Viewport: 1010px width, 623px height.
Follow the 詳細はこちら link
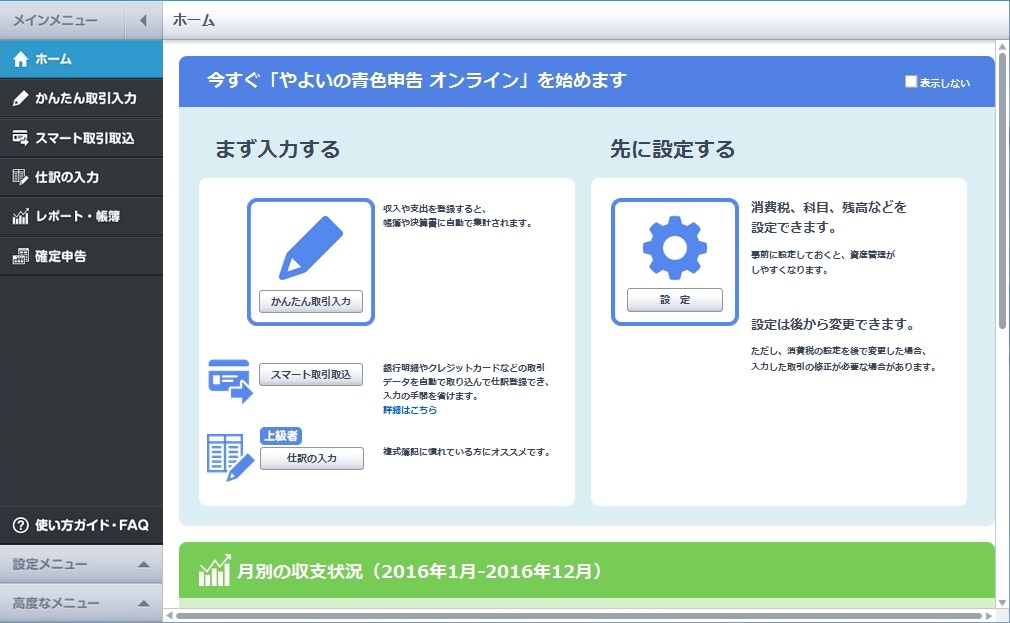point(410,410)
